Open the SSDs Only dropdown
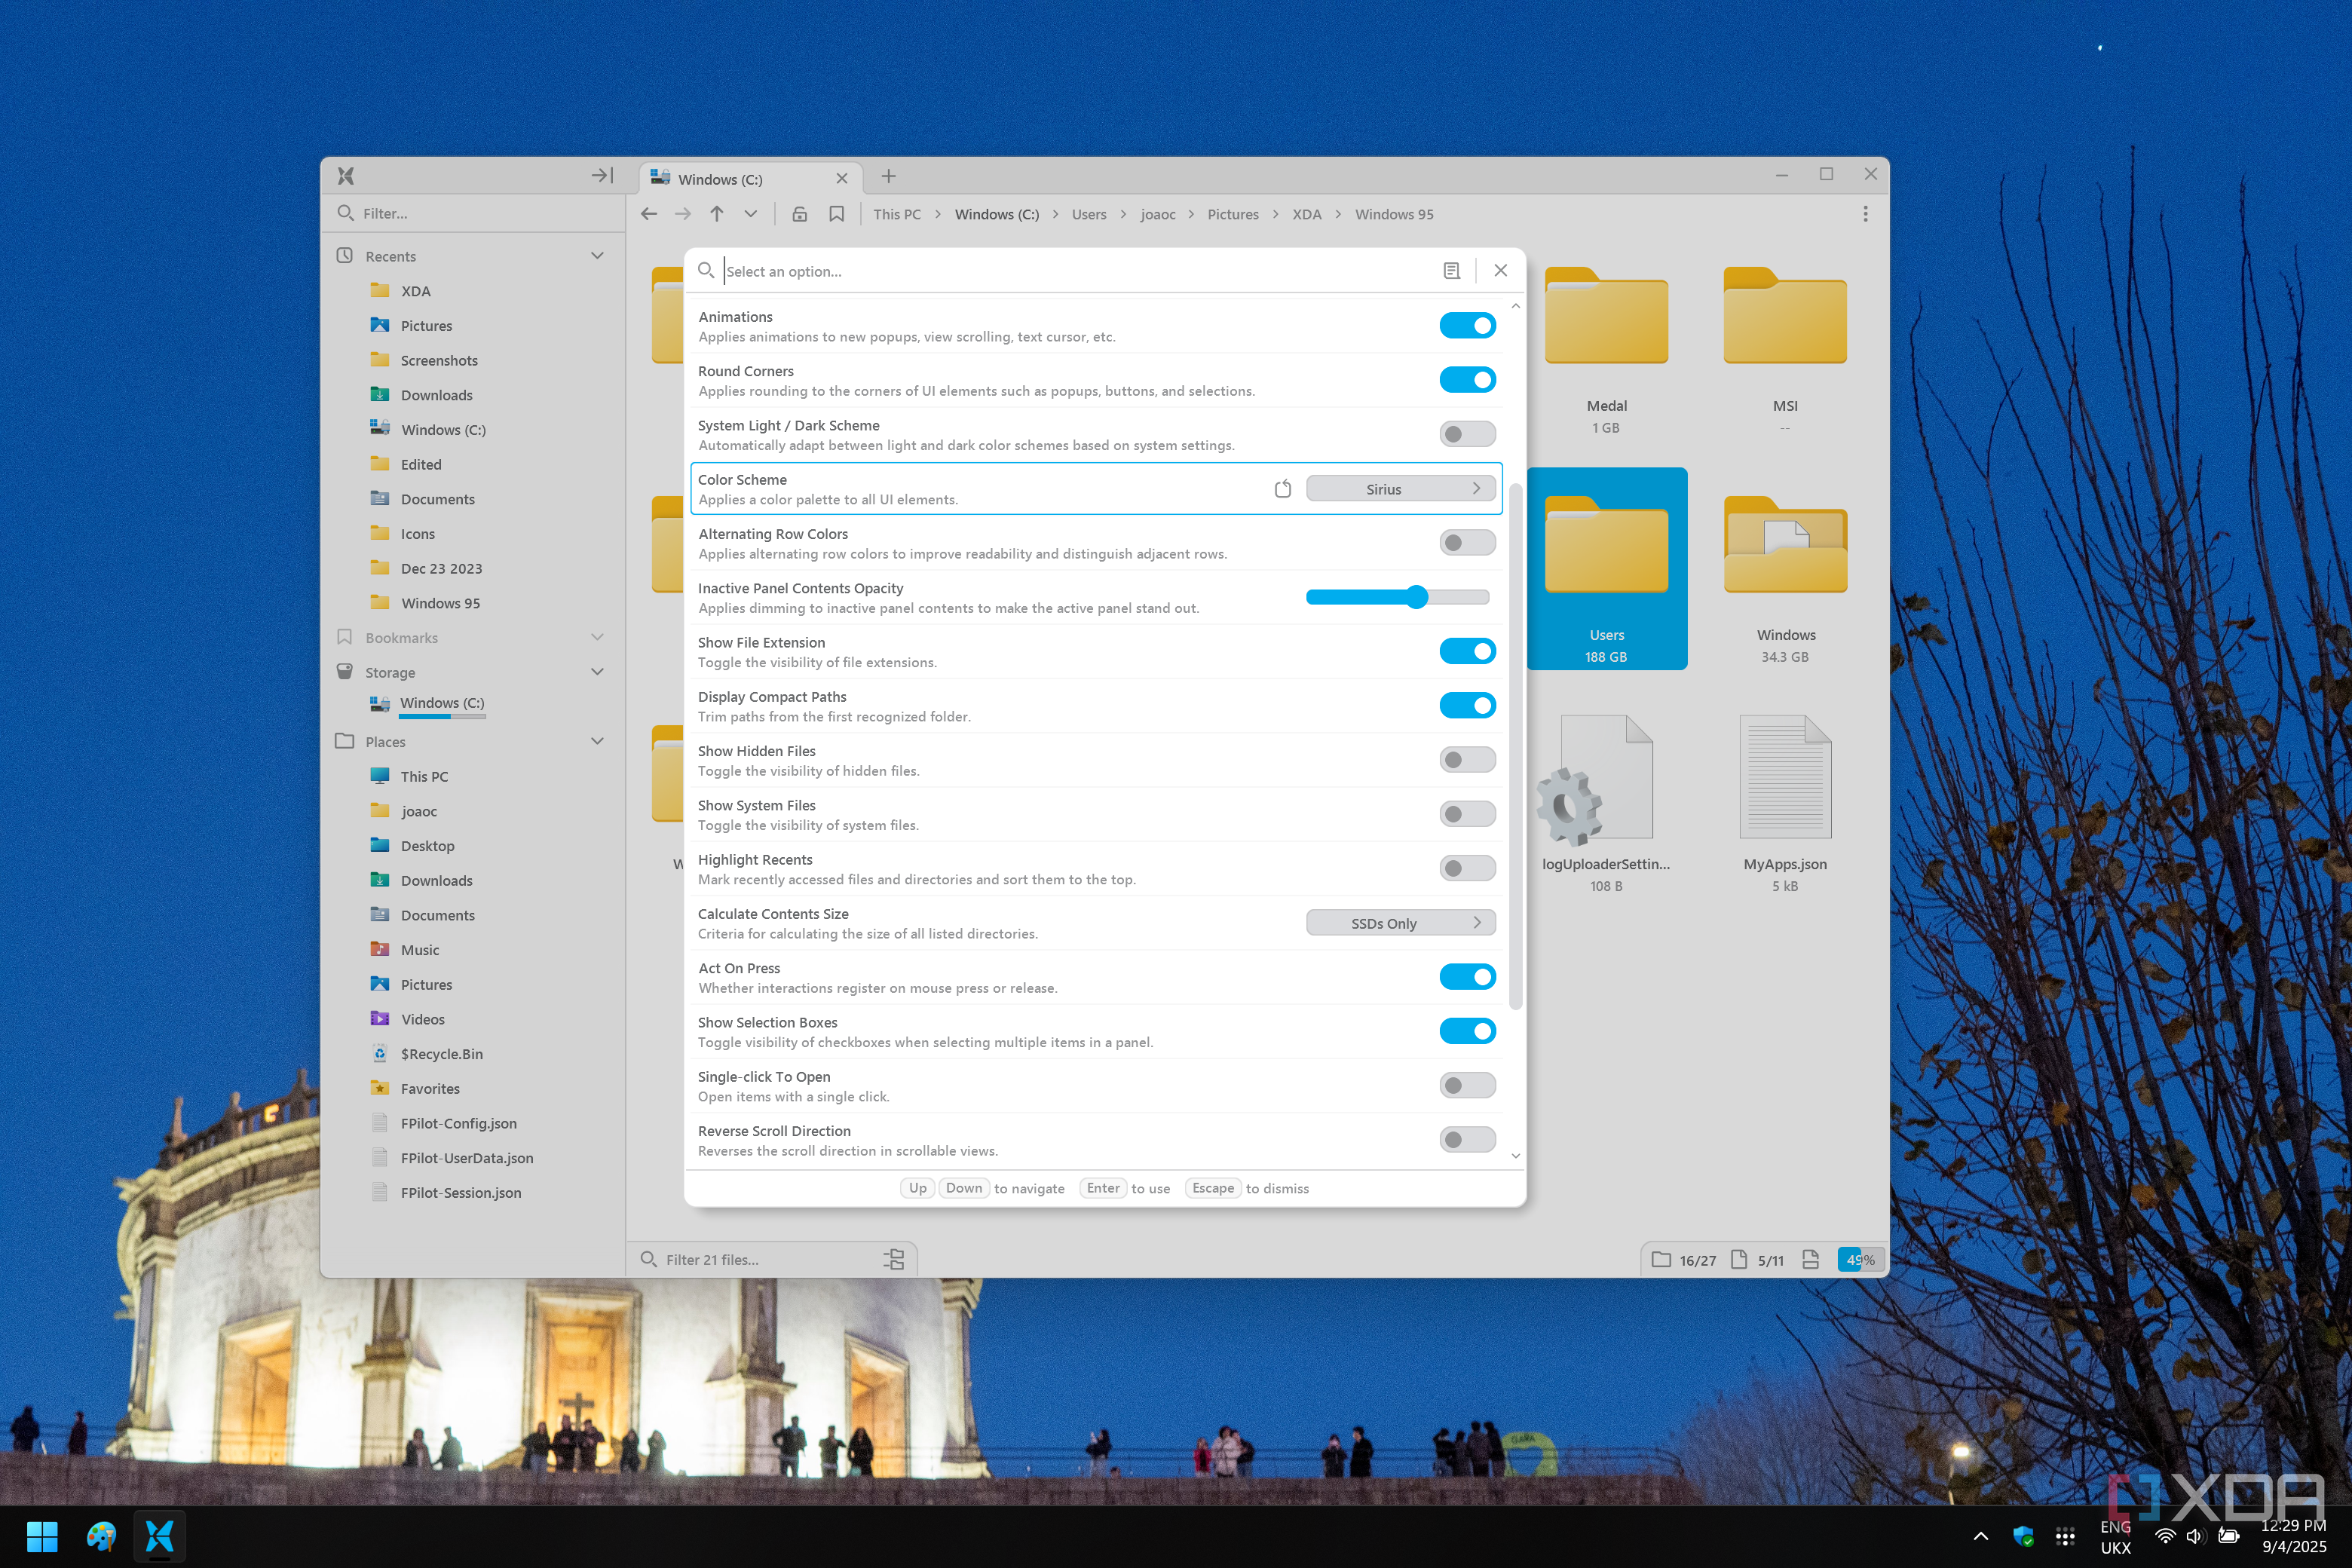 (x=1400, y=923)
